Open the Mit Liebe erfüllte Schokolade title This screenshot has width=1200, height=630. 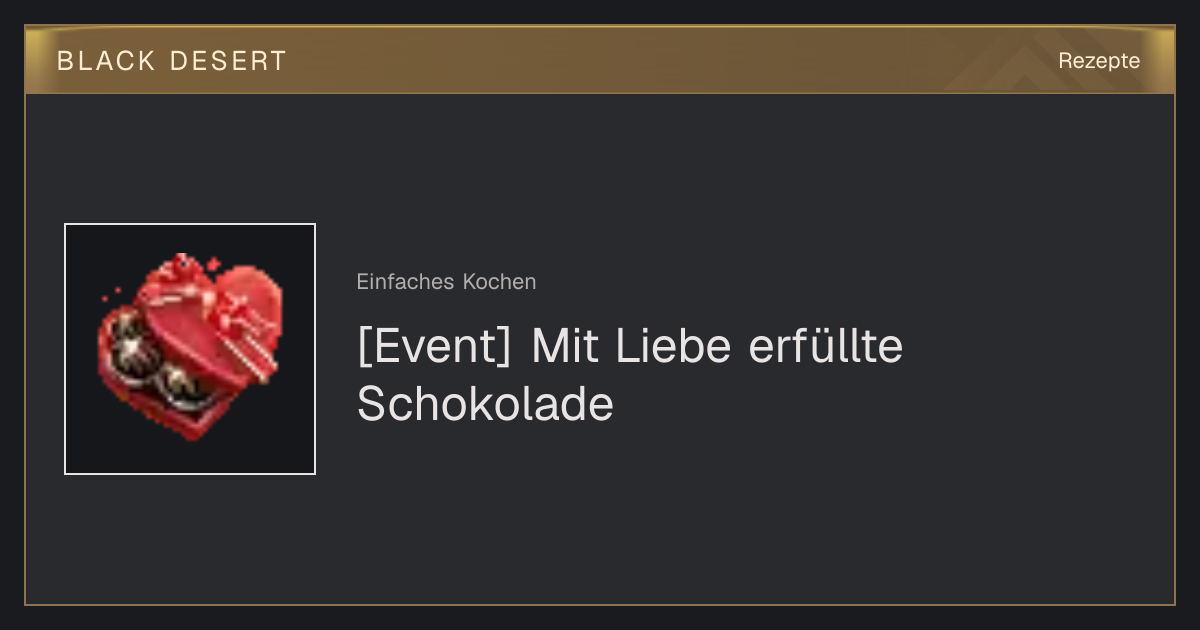pos(630,375)
